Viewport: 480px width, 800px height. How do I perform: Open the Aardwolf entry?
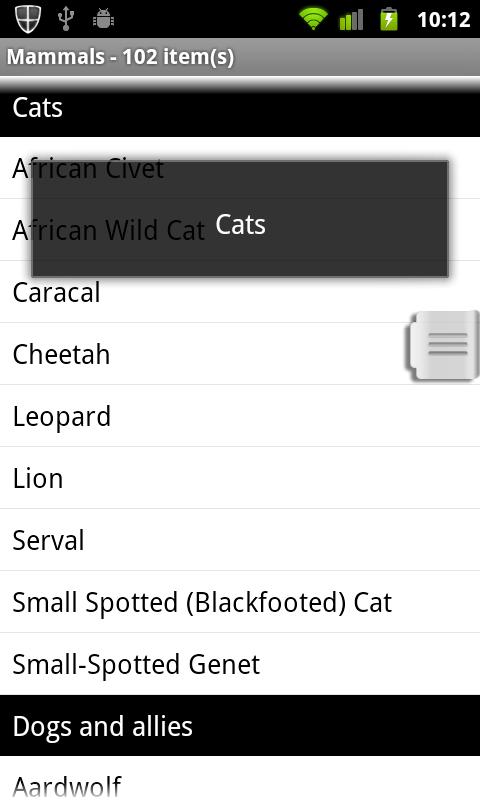point(240,778)
